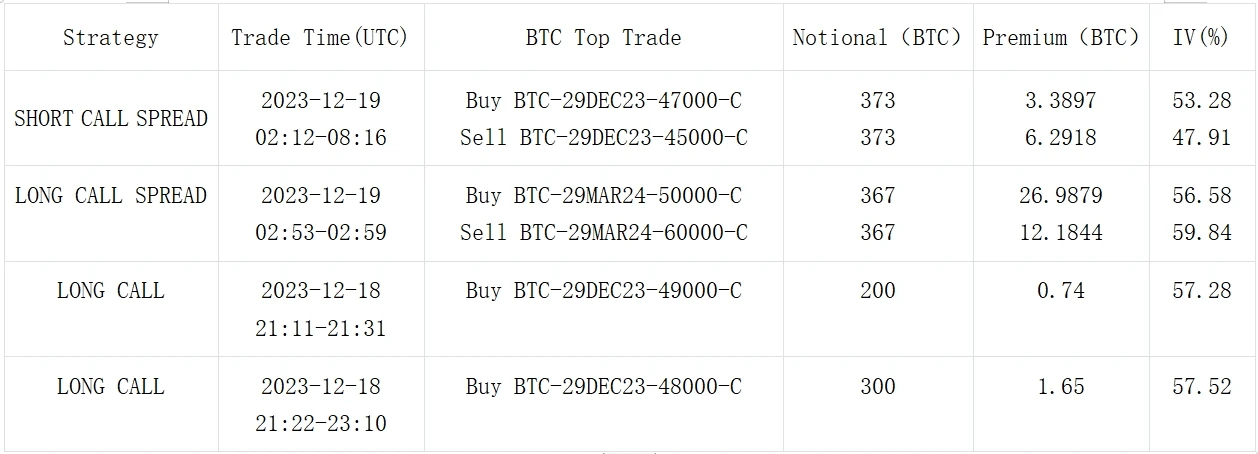Image resolution: width=1258 pixels, height=454 pixels.
Task: Click the Buy BTC-29DEC23-49000-C trade entry
Action: click(x=604, y=291)
